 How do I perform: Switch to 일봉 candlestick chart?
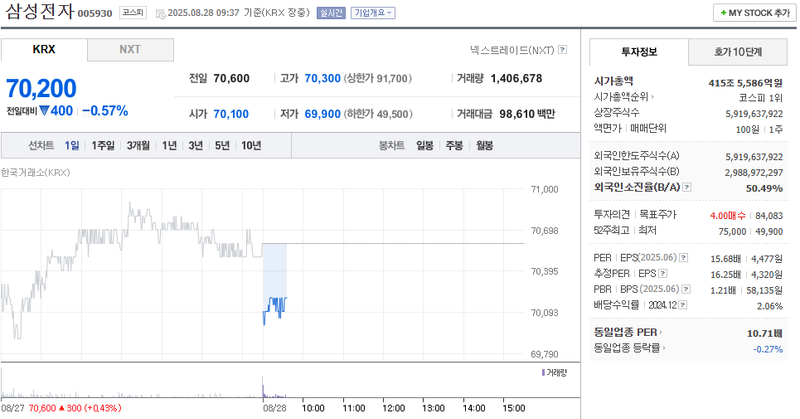(x=424, y=145)
